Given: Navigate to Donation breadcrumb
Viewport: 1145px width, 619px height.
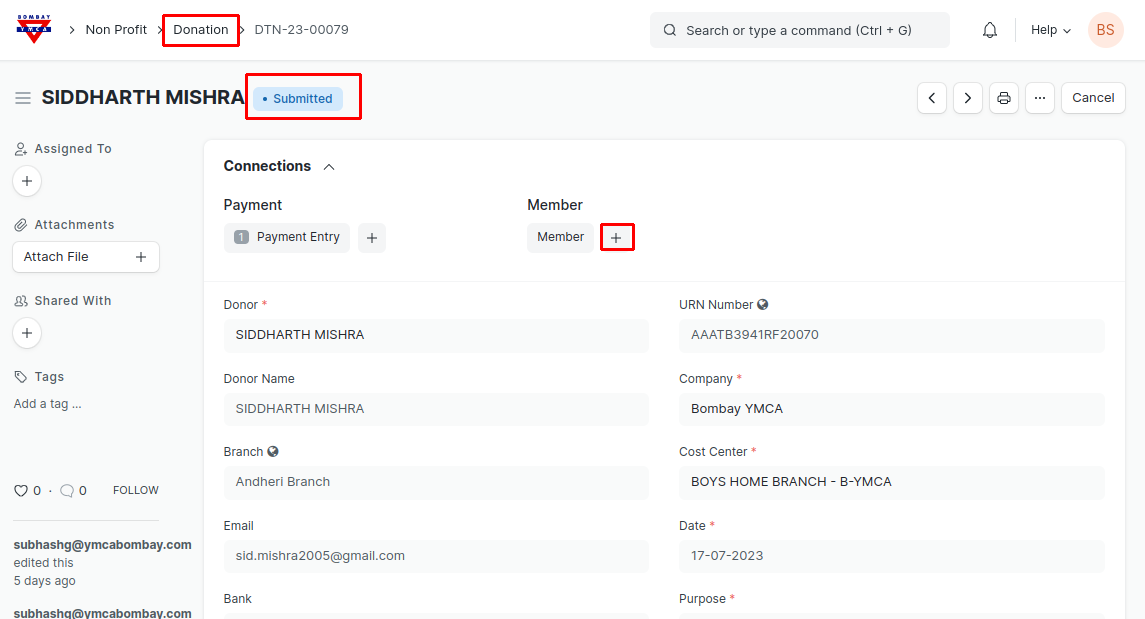Looking at the screenshot, I should [x=201, y=30].
